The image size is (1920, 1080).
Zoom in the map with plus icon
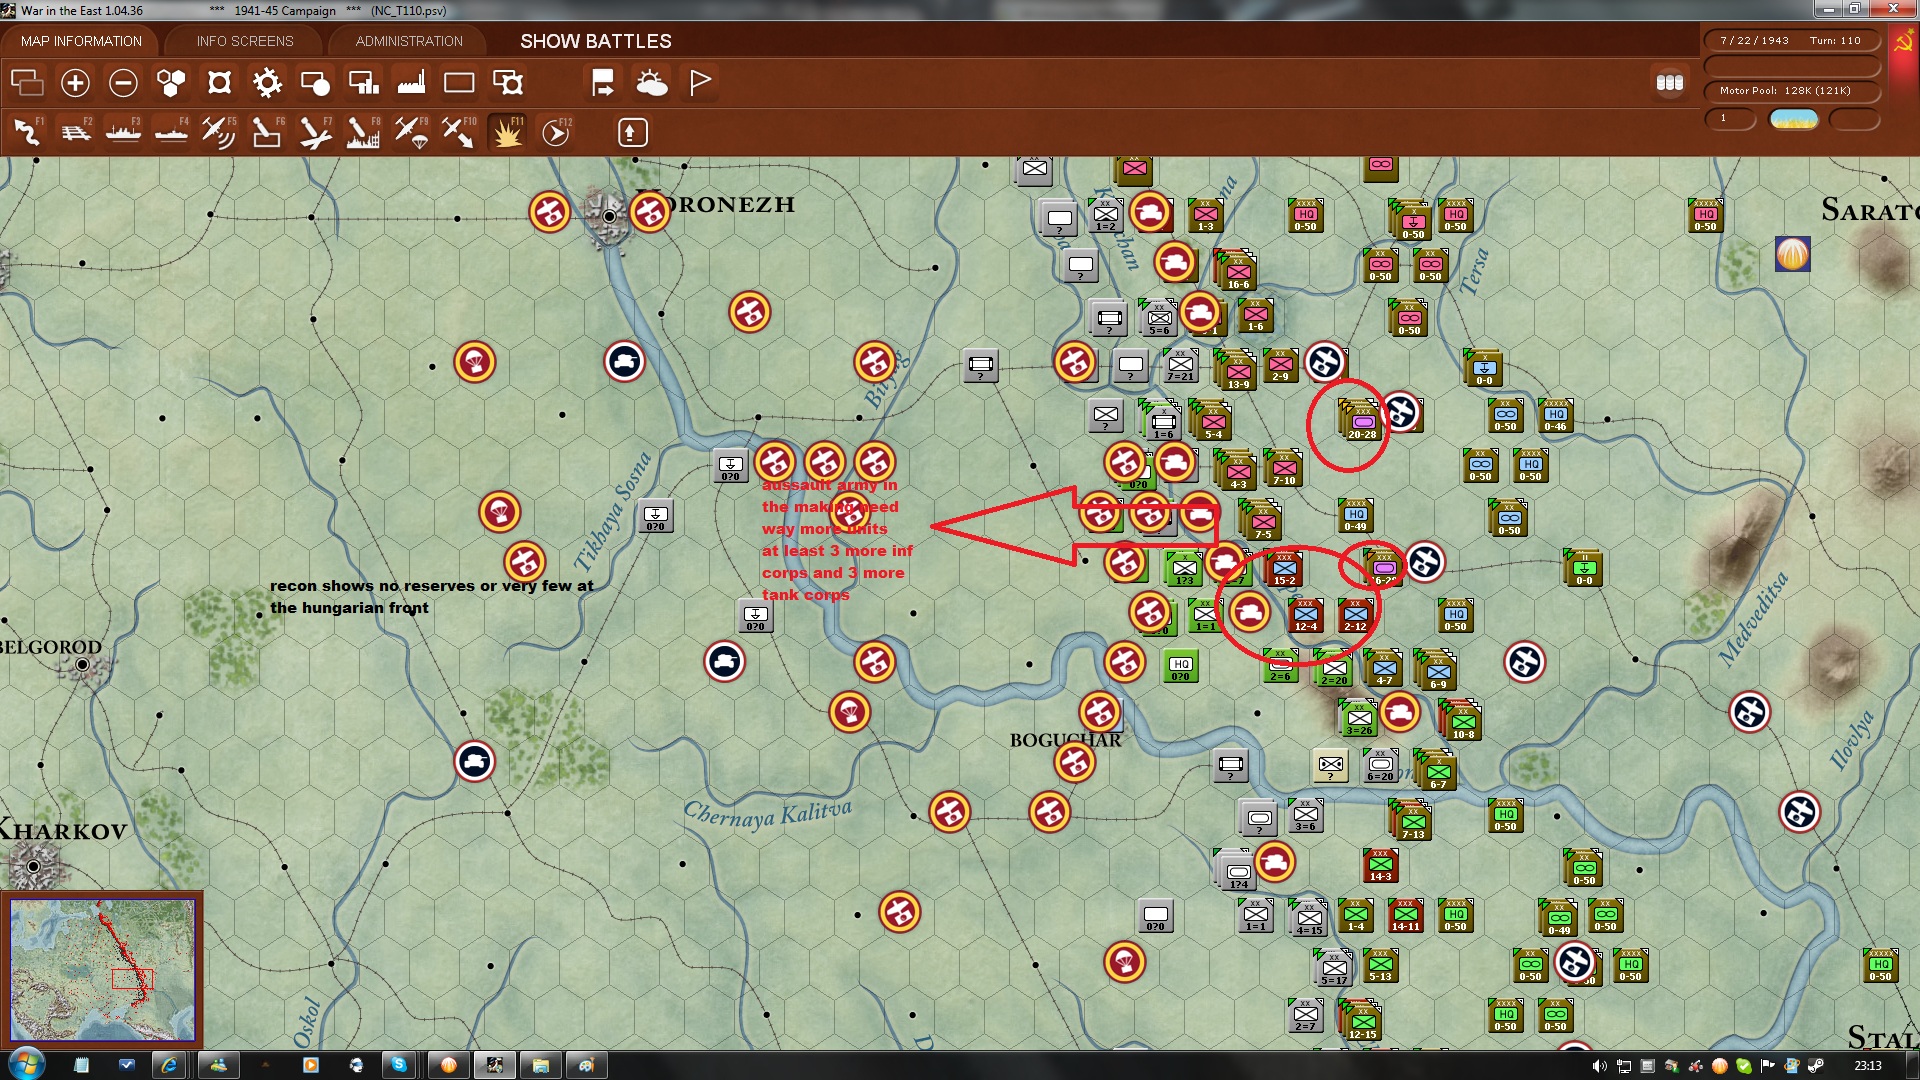[75, 82]
